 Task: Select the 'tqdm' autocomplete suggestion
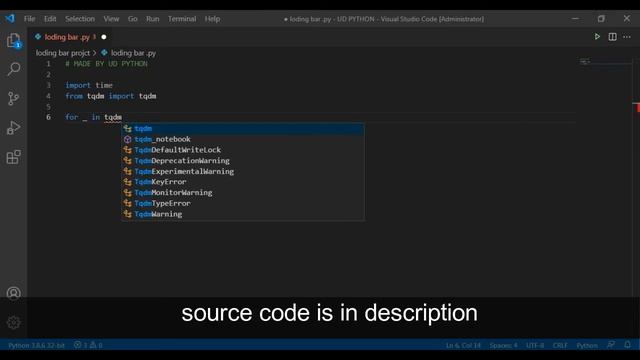[243, 129]
